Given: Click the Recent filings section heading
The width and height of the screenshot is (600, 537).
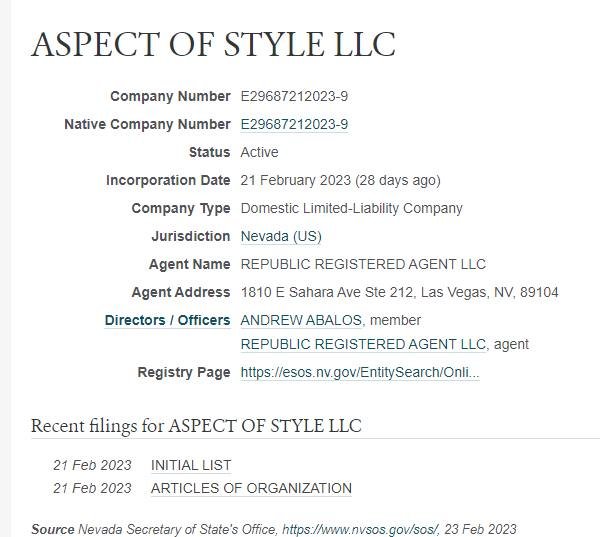Looking at the screenshot, I should point(196,426).
